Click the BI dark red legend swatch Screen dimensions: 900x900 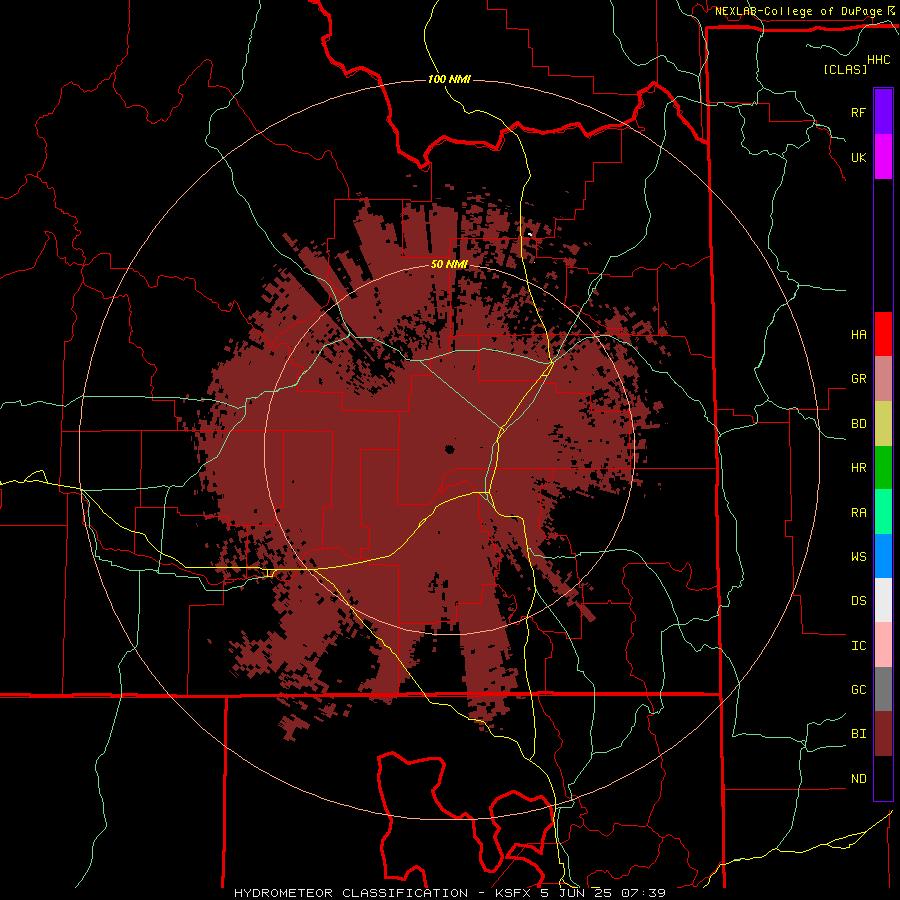[x=883, y=734]
